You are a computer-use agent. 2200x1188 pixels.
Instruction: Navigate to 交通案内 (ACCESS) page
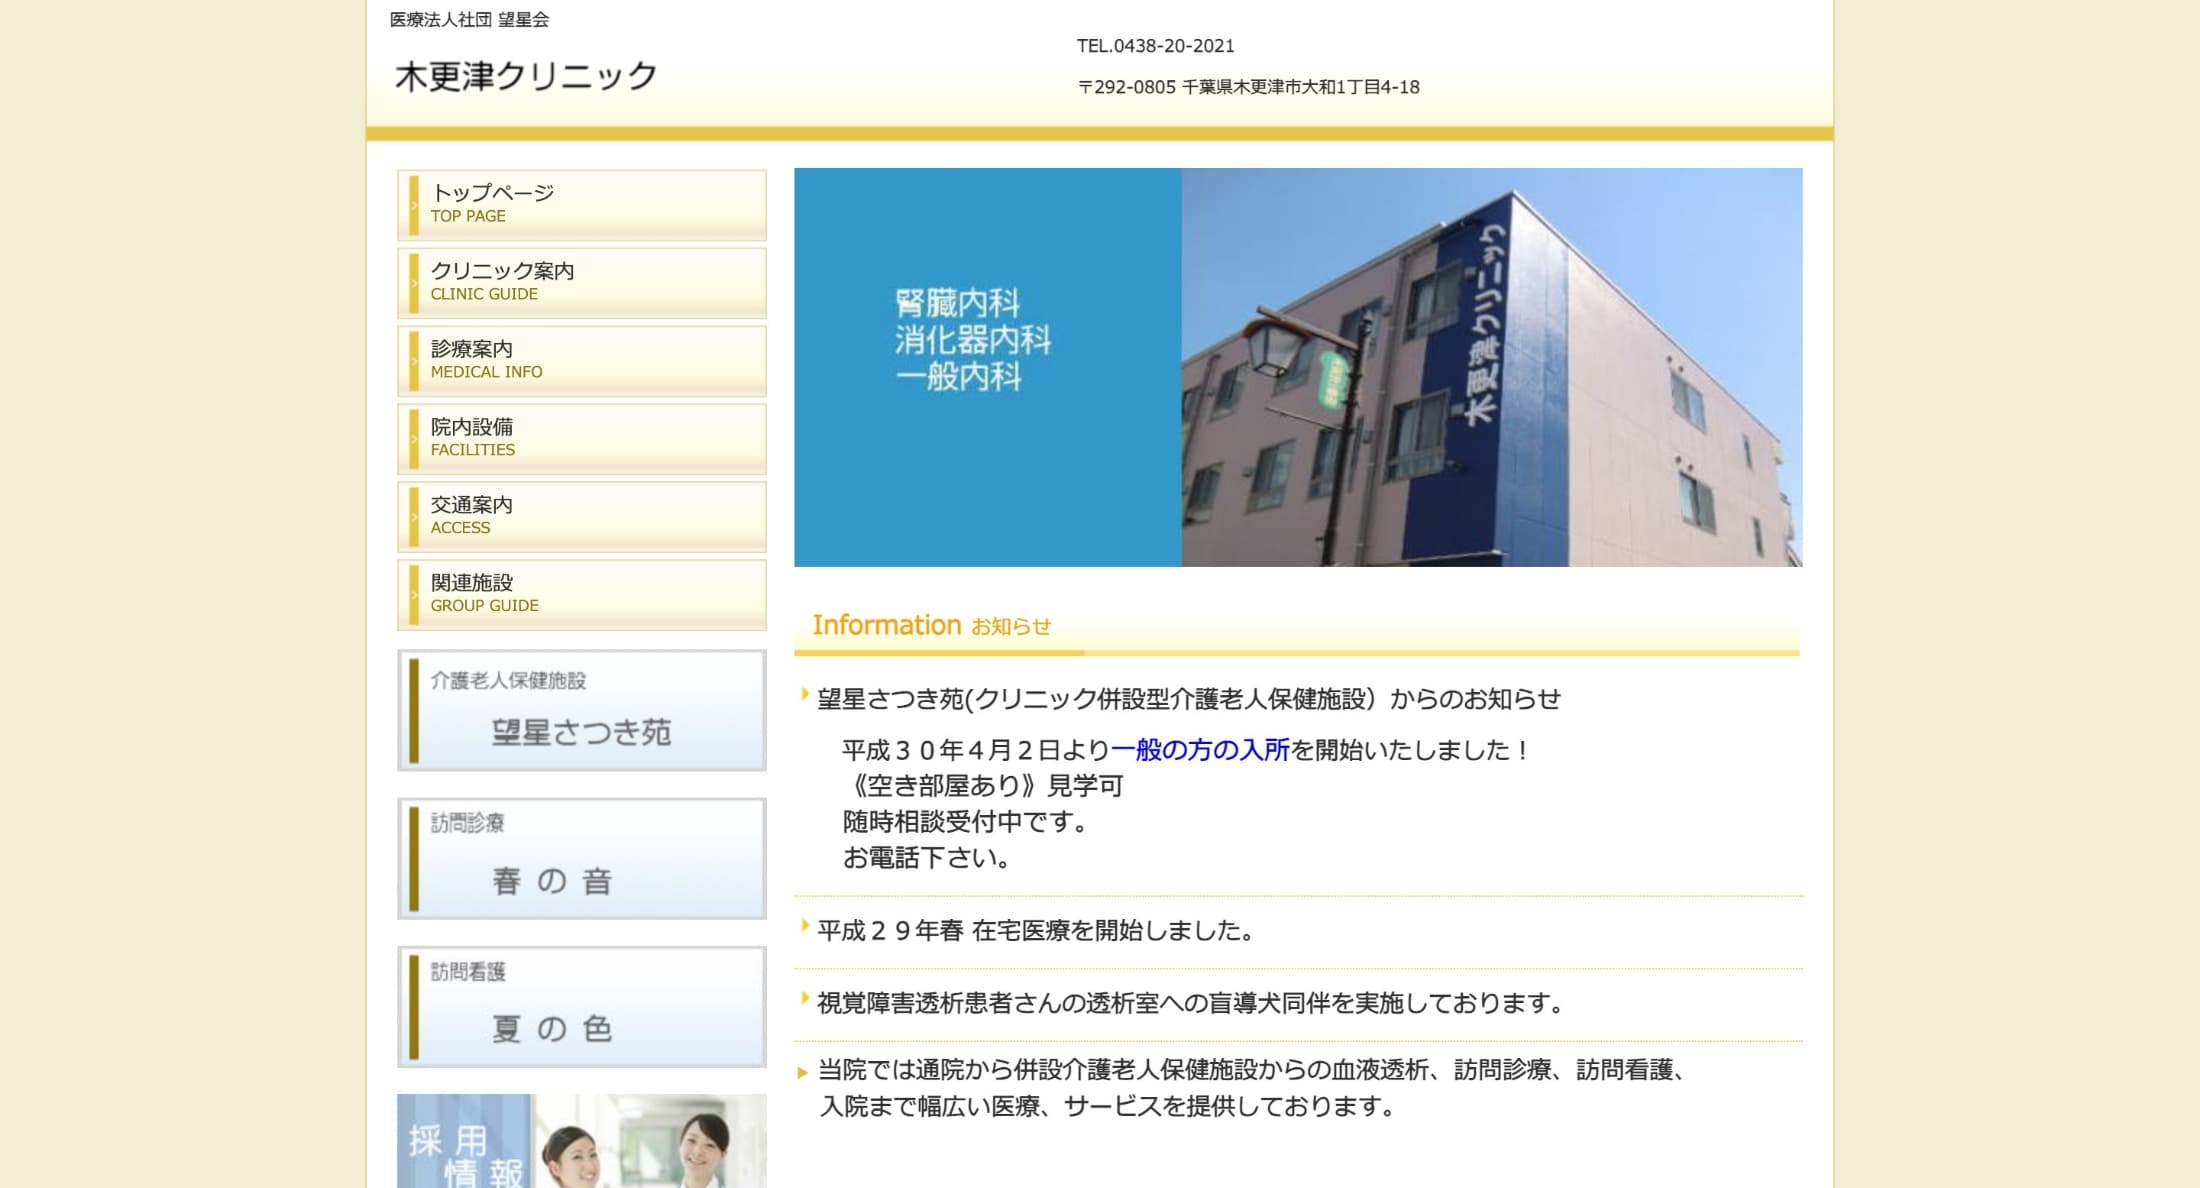(581, 516)
